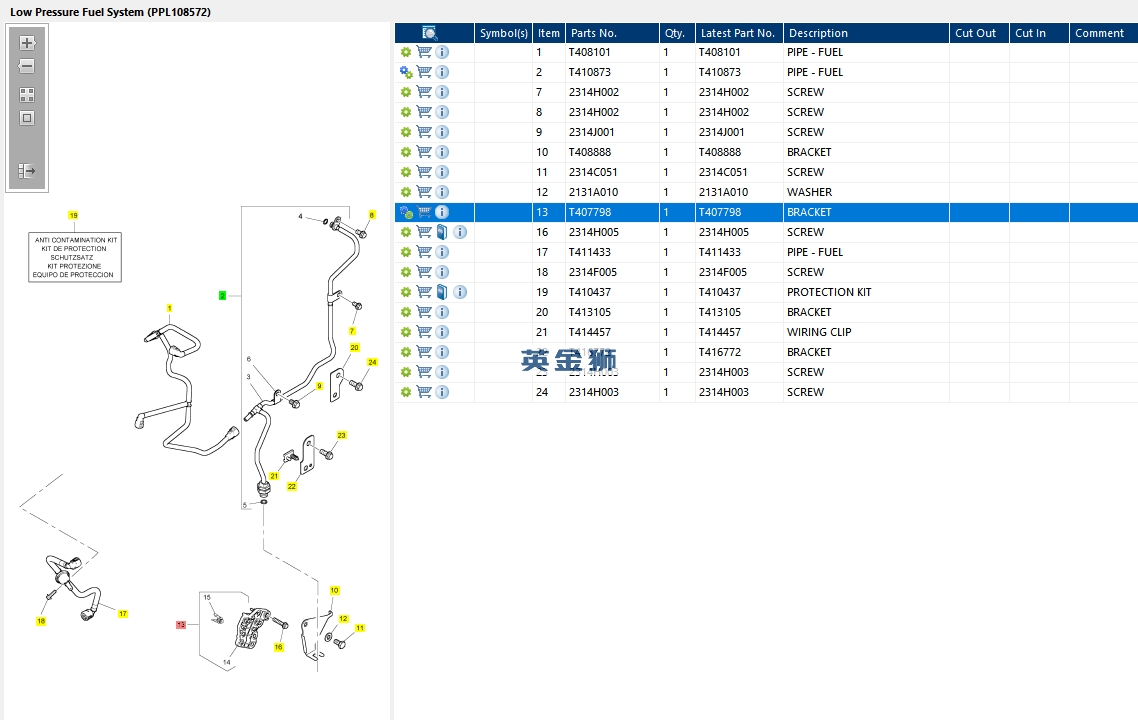Click the Comment column header
The image size is (1138, 720).
[1103, 33]
